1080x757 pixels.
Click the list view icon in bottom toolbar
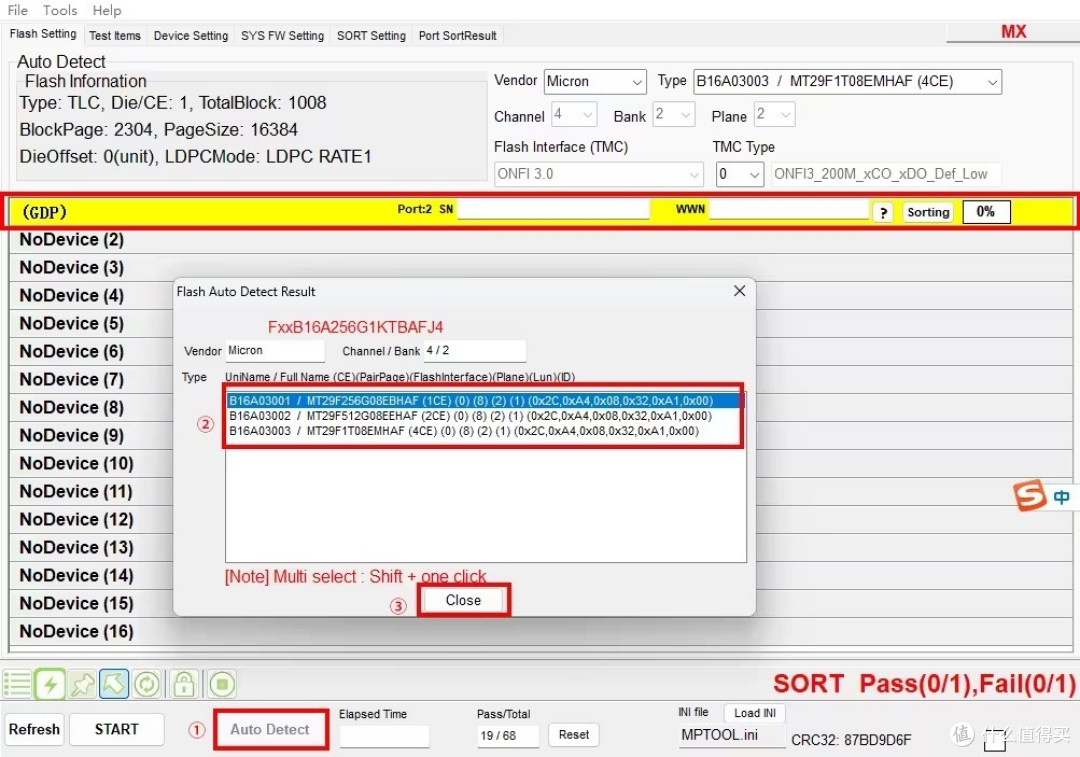pyautogui.click(x=17, y=685)
